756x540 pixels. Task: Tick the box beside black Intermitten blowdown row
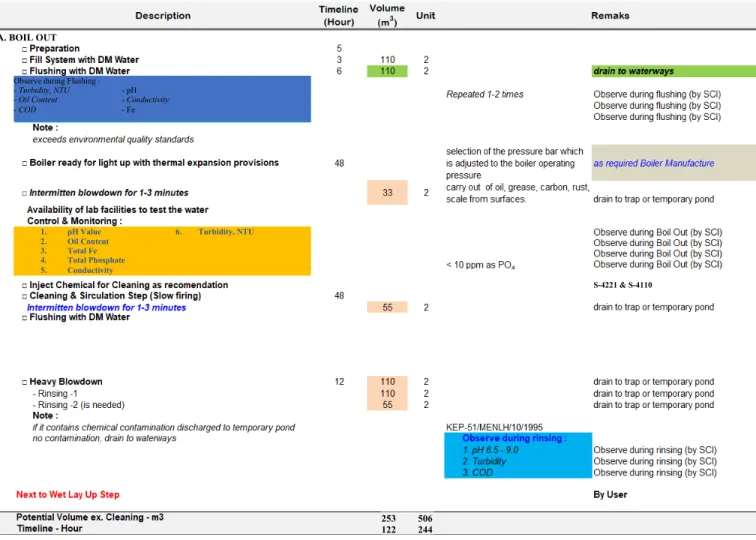pyautogui.click(x=24, y=193)
